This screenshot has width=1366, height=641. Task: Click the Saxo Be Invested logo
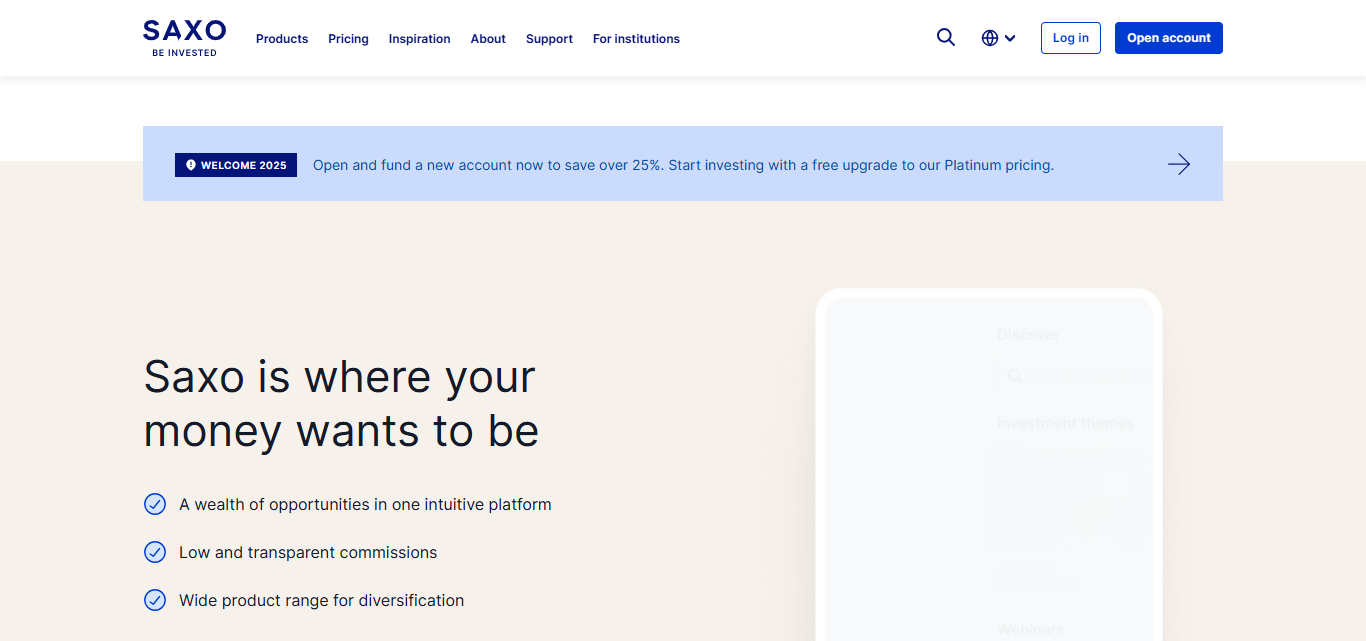184,38
